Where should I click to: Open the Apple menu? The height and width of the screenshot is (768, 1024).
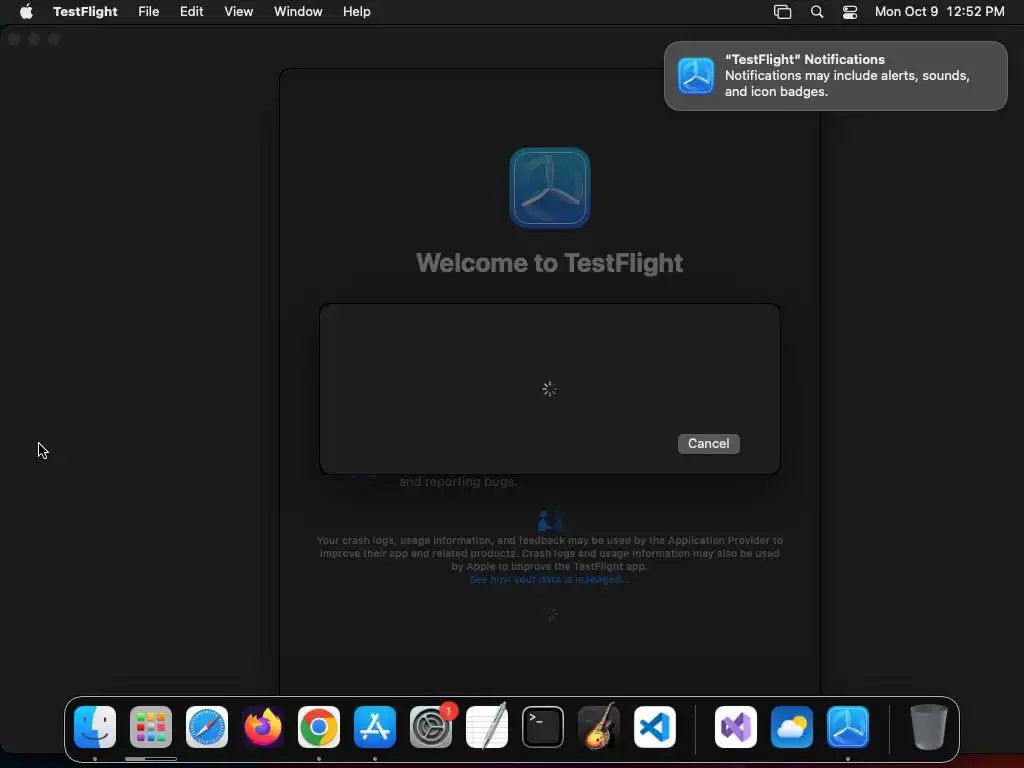[x=26, y=11]
